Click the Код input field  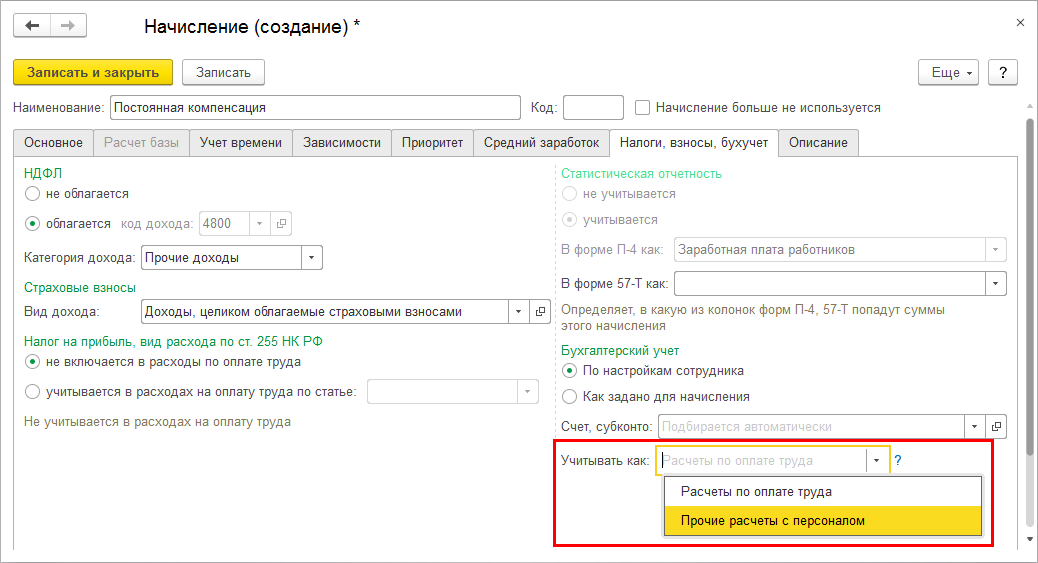point(593,107)
